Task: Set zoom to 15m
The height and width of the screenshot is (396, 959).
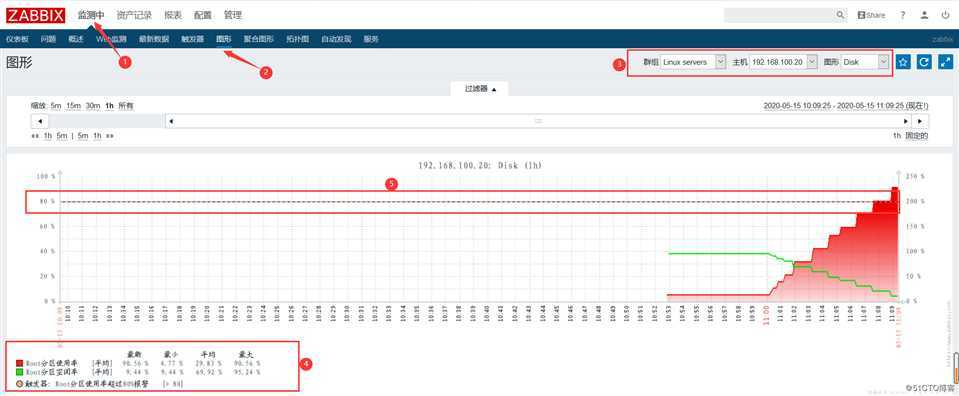Action: [x=73, y=106]
